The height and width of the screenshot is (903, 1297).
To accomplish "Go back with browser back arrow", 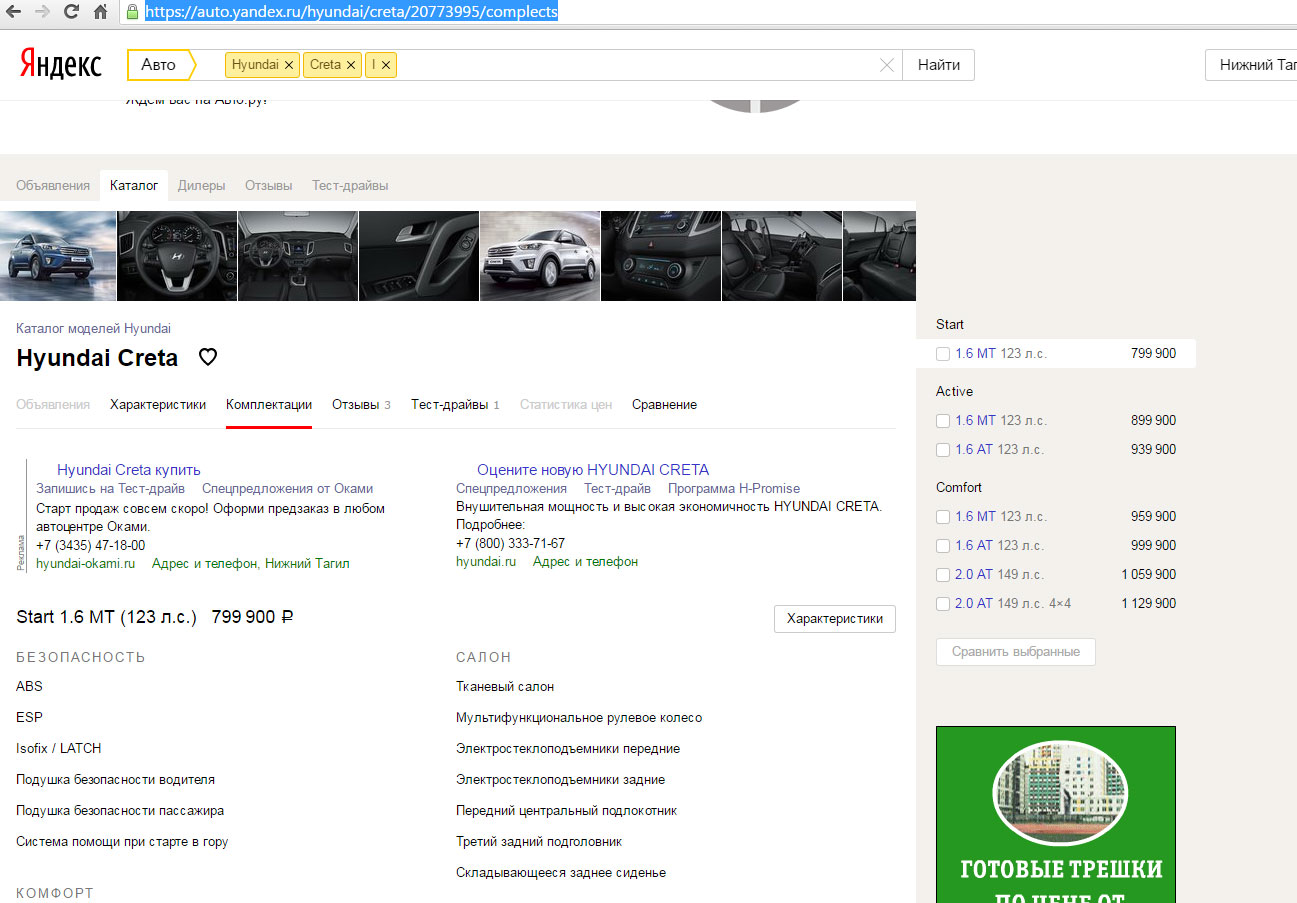I will coord(15,12).
